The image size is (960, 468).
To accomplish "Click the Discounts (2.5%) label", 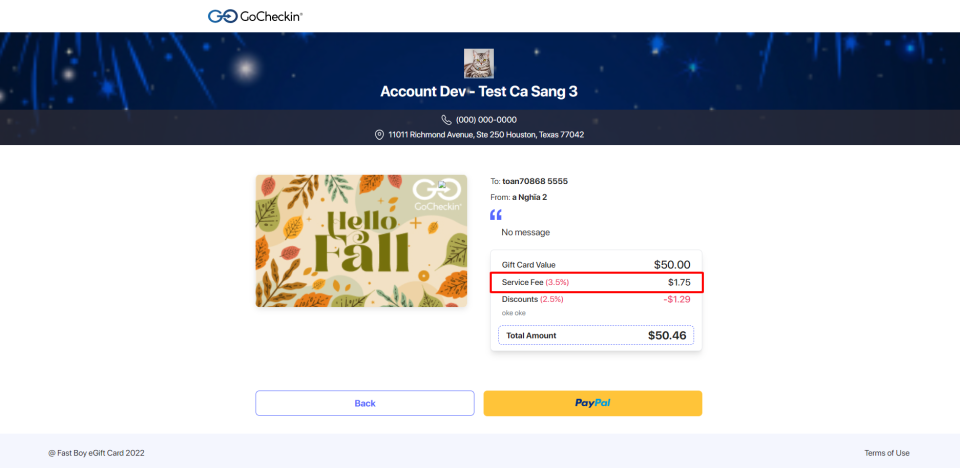I will coord(533,299).
